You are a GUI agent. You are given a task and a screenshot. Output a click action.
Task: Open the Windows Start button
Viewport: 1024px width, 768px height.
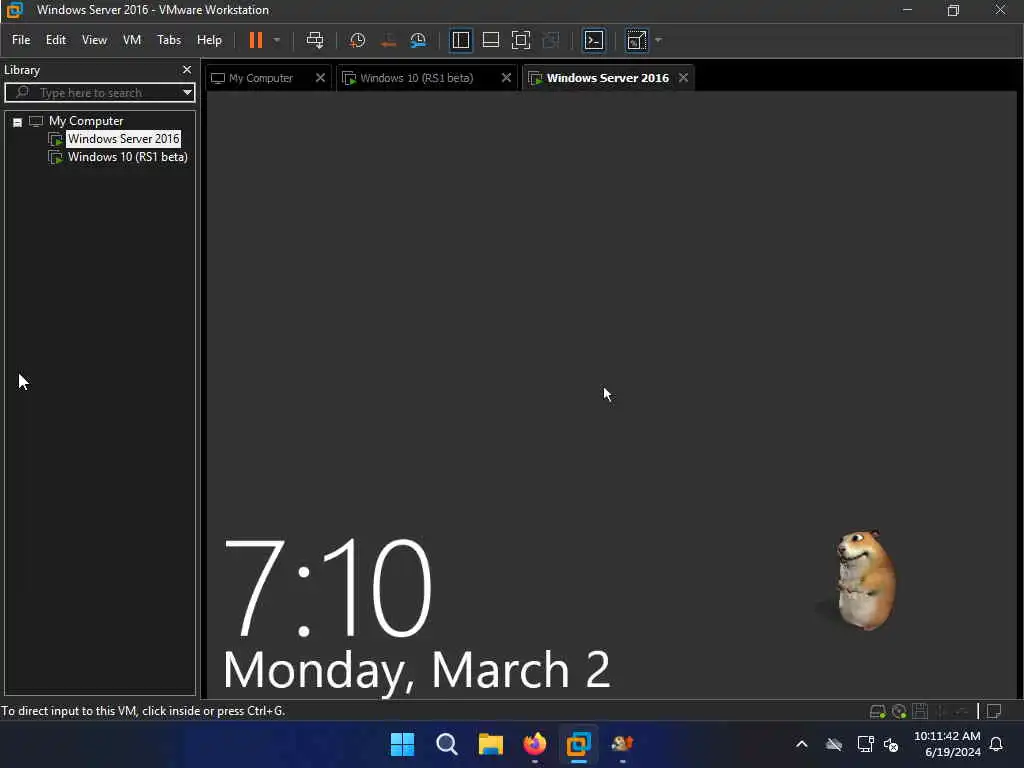(402, 744)
